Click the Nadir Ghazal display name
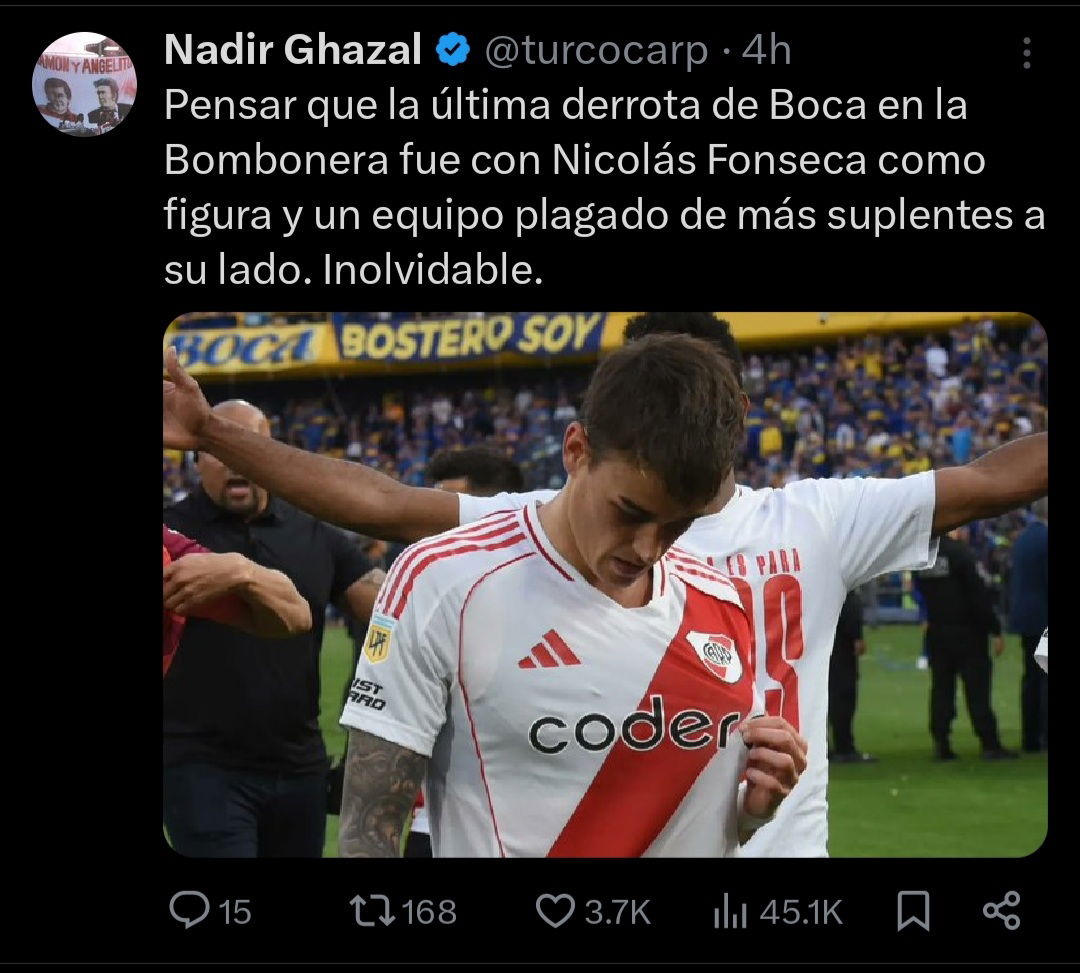This screenshot has height=973, width=1080. (x=293, y=50)
